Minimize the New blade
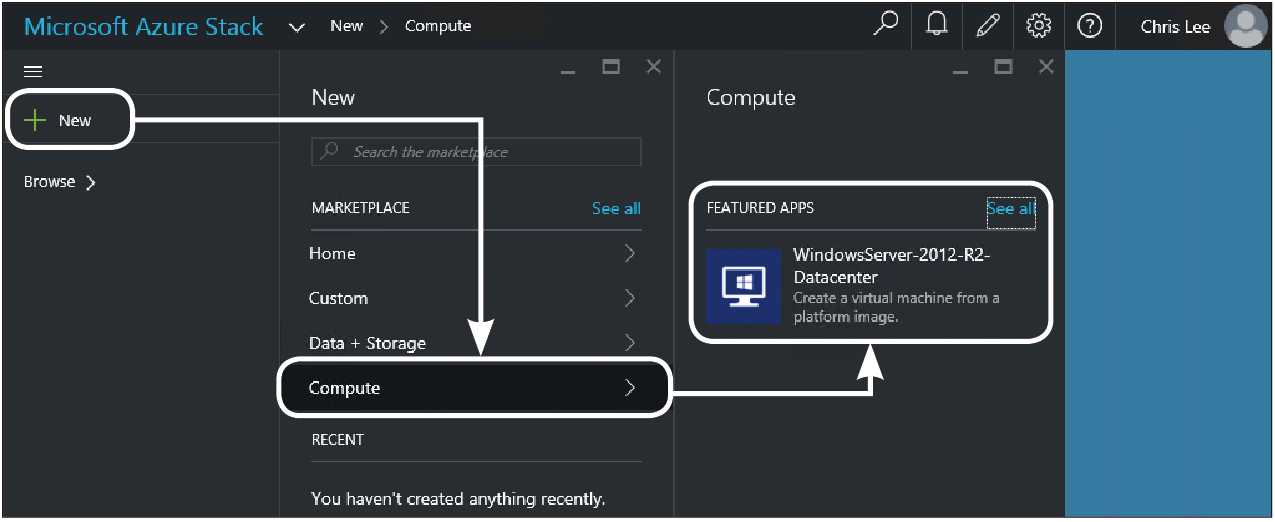1275x522 pixels. coord(567,72)
